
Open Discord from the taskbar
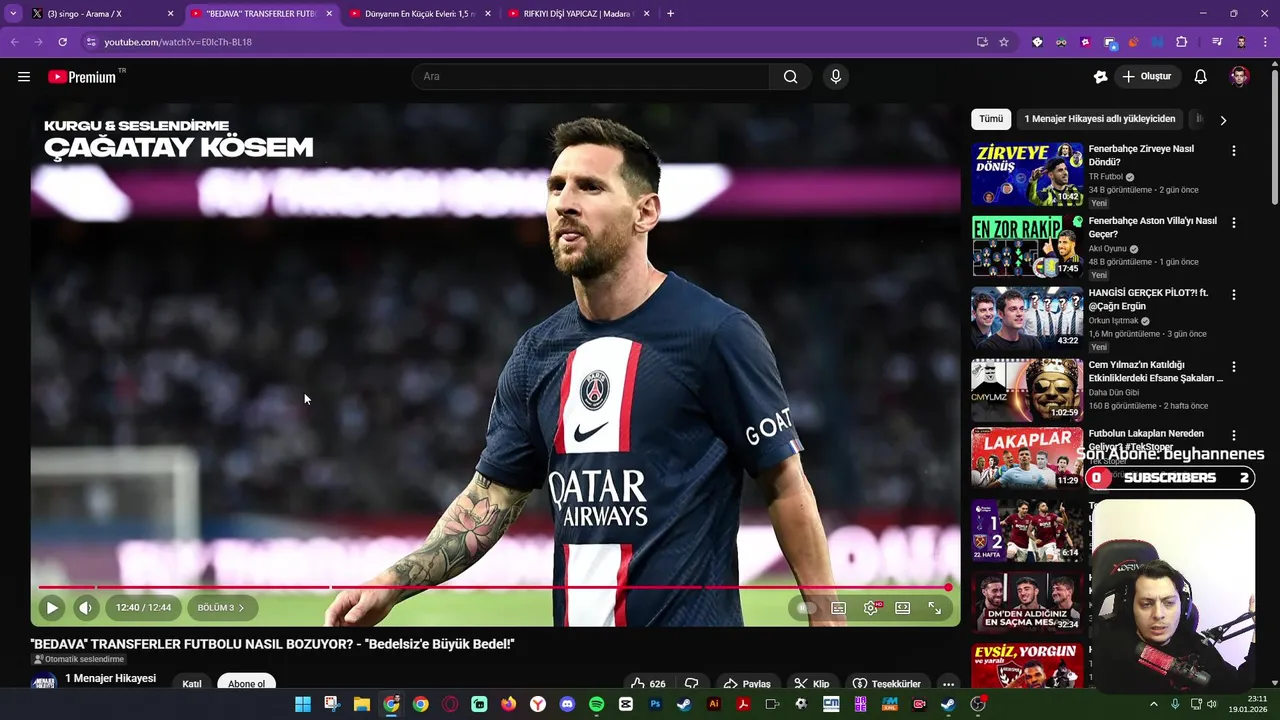click(x=567, y=704)
